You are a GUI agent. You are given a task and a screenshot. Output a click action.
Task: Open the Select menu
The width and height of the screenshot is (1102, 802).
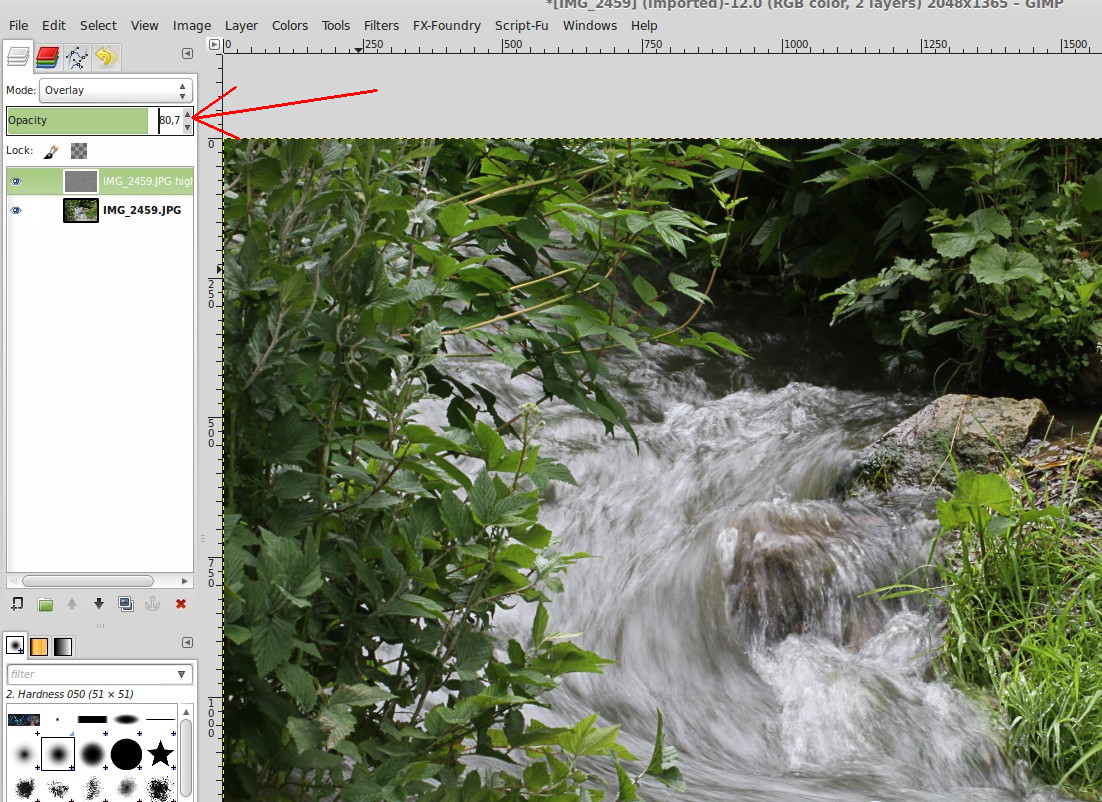click(x=98, y=25)
